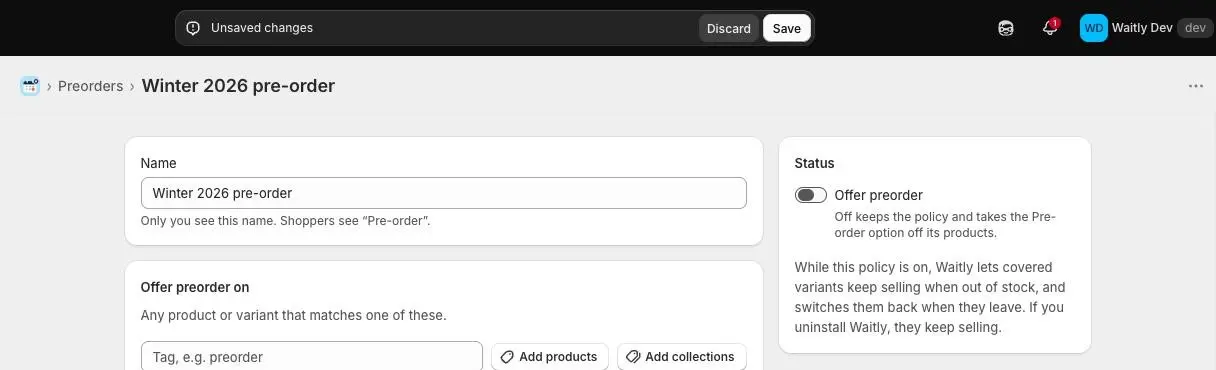The width and height of the screenshot is (1216, 370).
Task: Click the Winter 2026 pre-order page title
Action: pyautogui.click(x=238, y=86)
